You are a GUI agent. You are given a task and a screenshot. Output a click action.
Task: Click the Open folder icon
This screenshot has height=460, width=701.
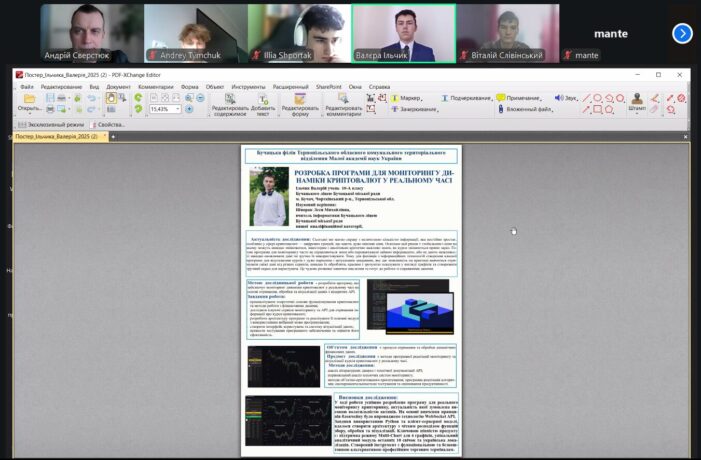29,99
